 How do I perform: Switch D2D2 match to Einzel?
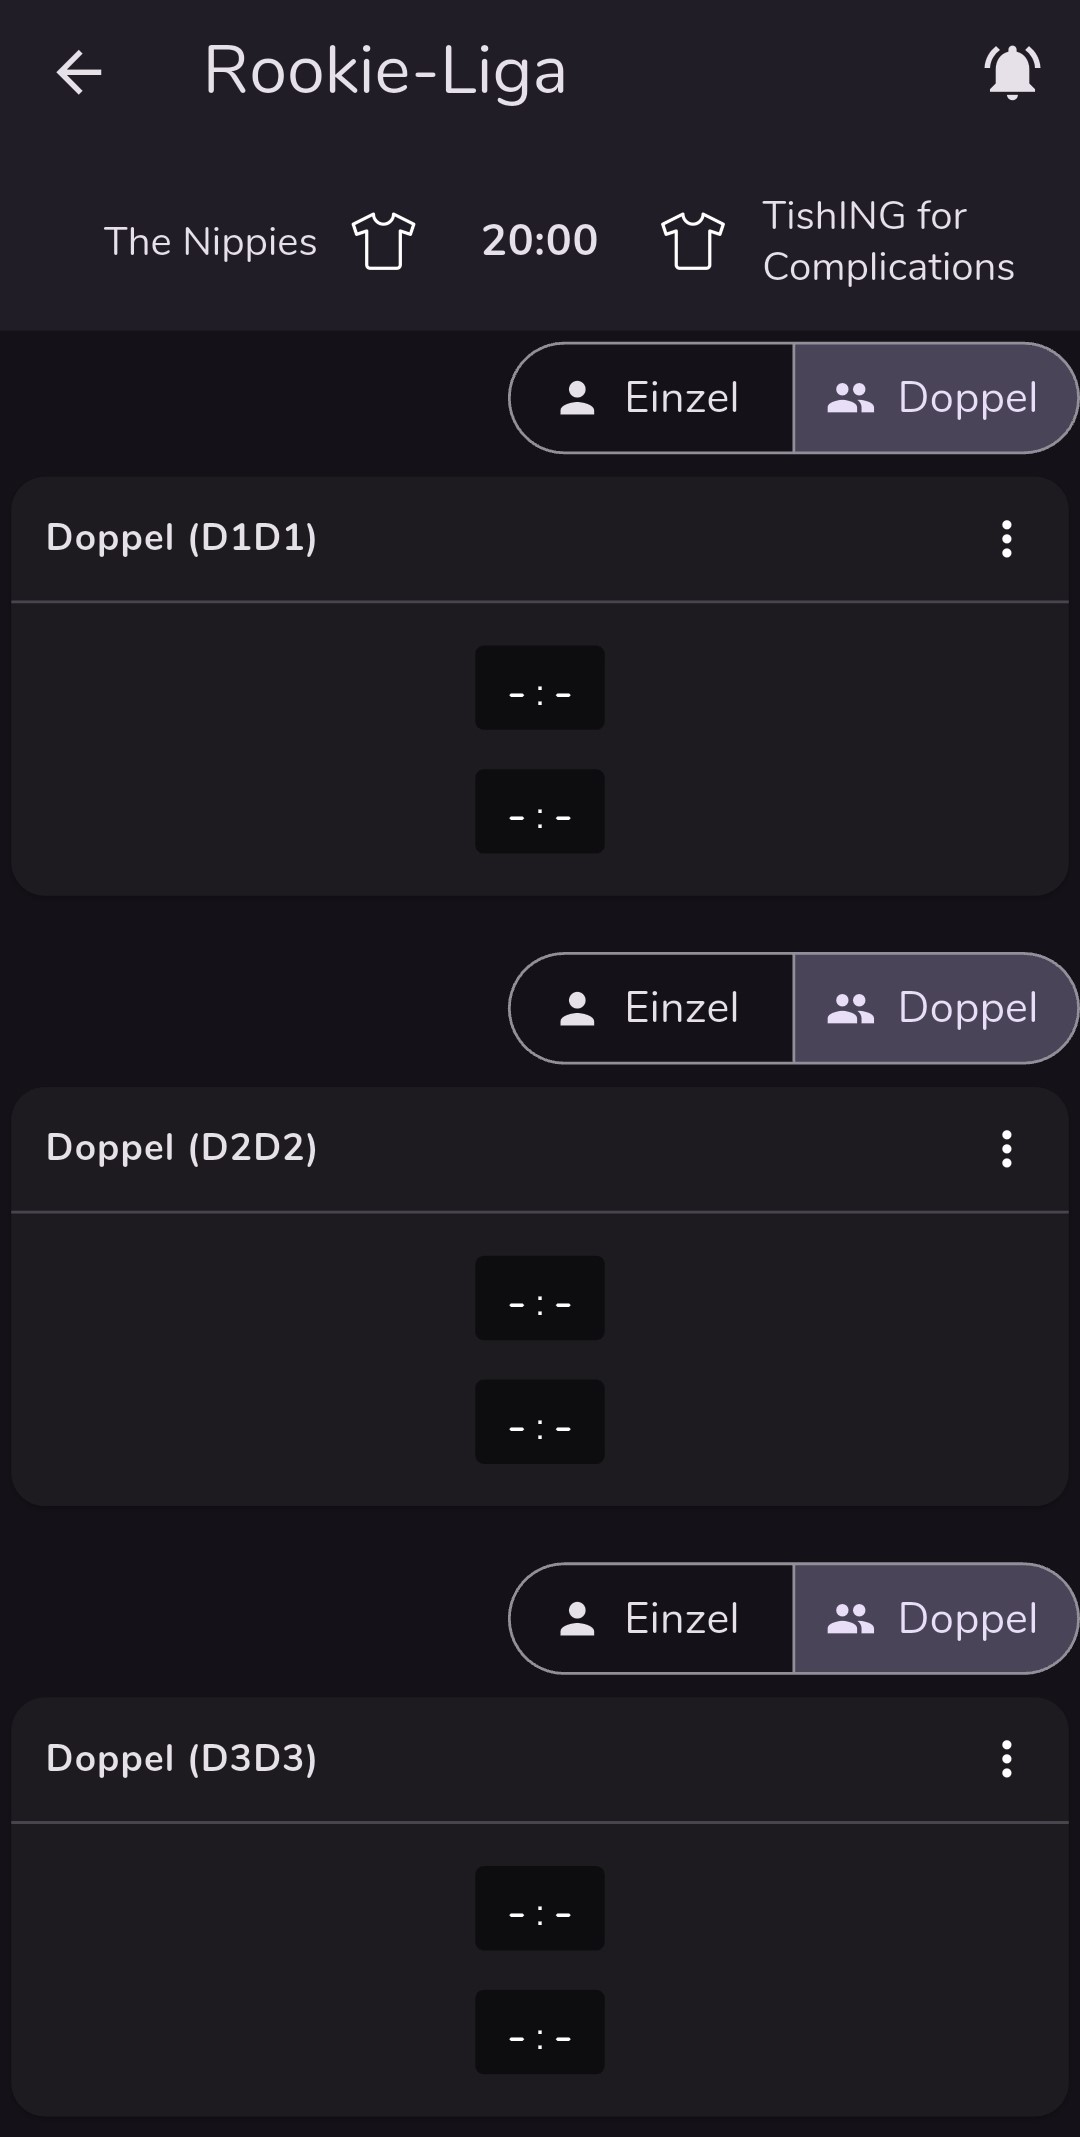coord(652,1008)
